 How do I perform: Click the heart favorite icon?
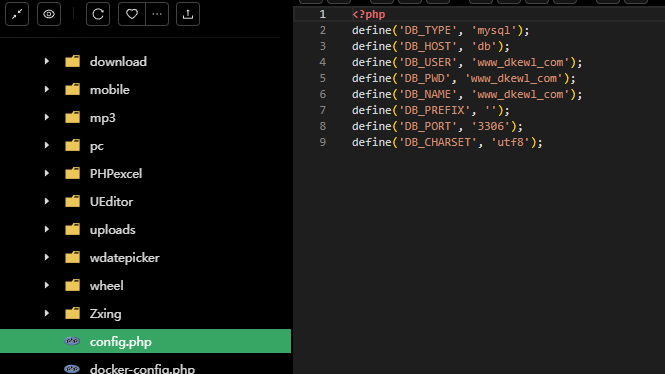(x=132, y=14)
